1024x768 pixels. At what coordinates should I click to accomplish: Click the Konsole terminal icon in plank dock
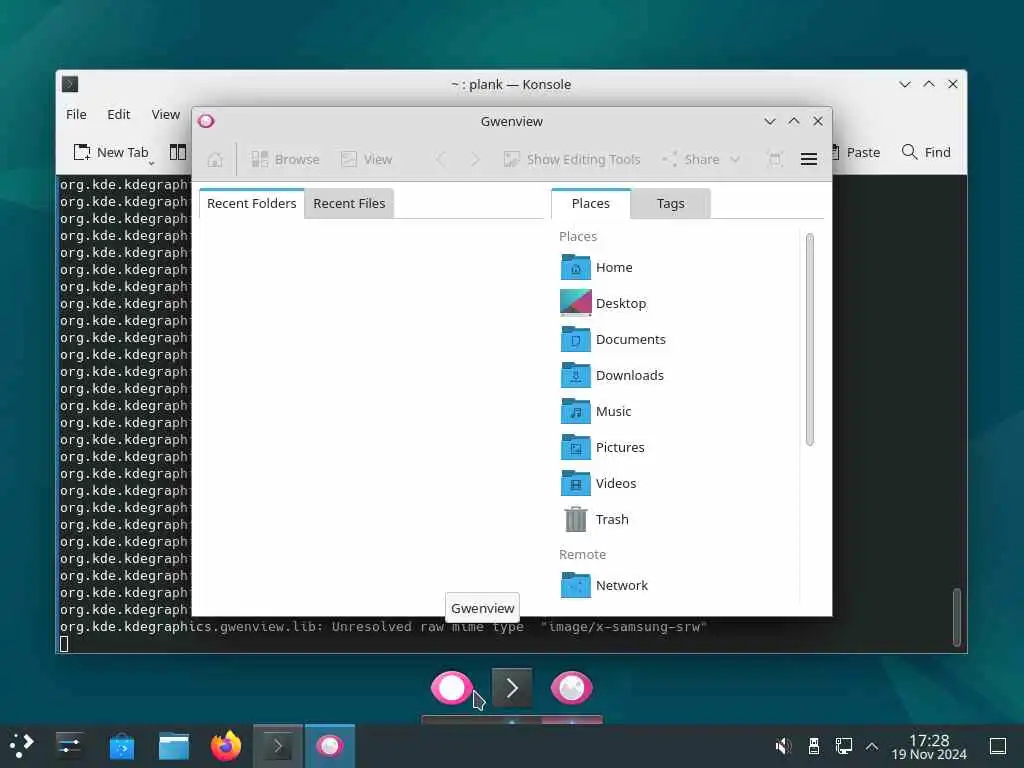point(512,688)
